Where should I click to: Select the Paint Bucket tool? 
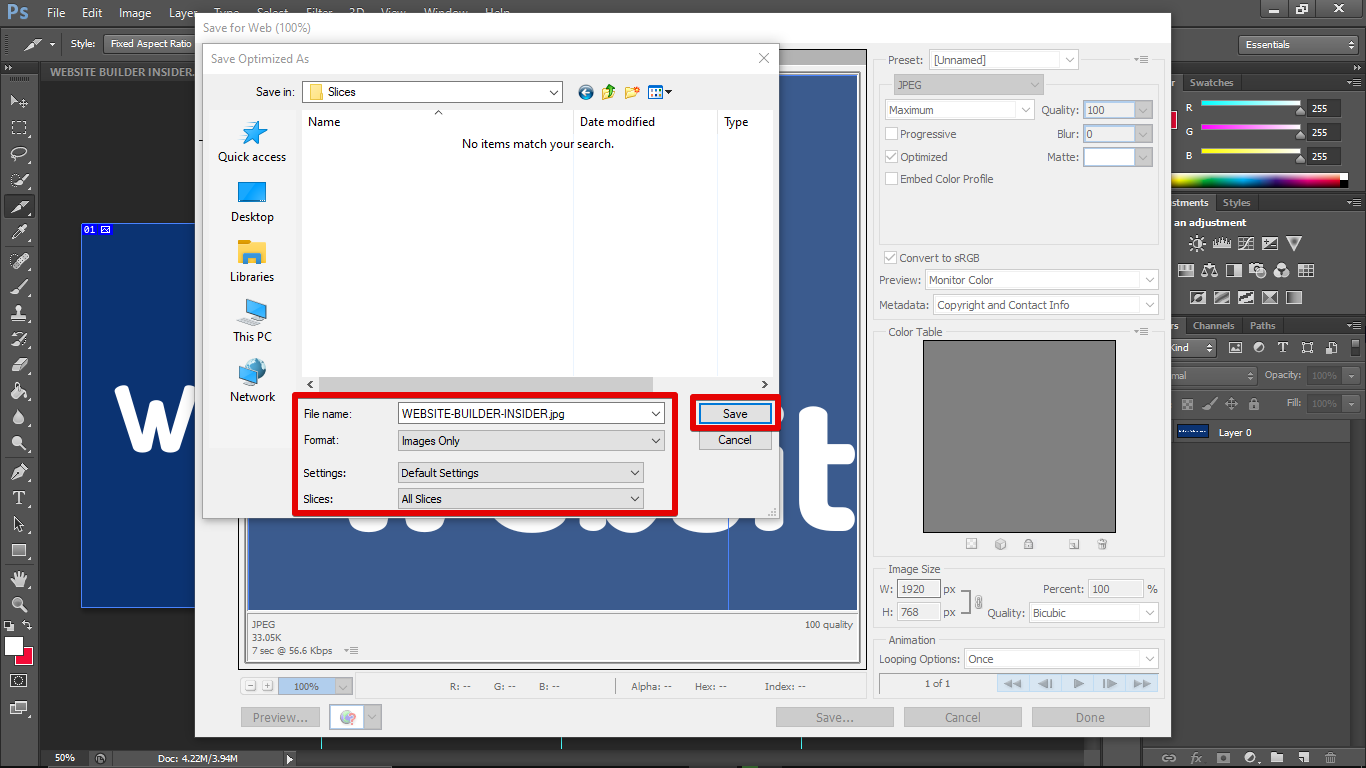coord(19,391)
